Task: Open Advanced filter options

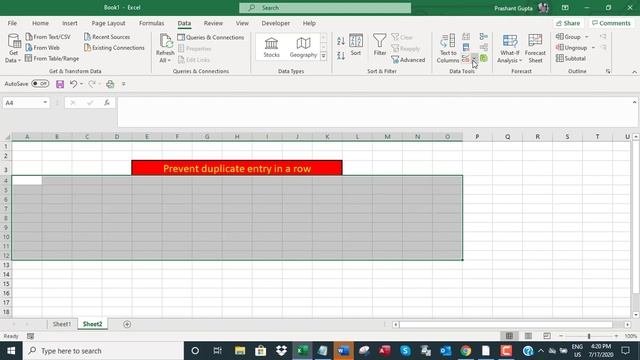Action: click(408, 60)
